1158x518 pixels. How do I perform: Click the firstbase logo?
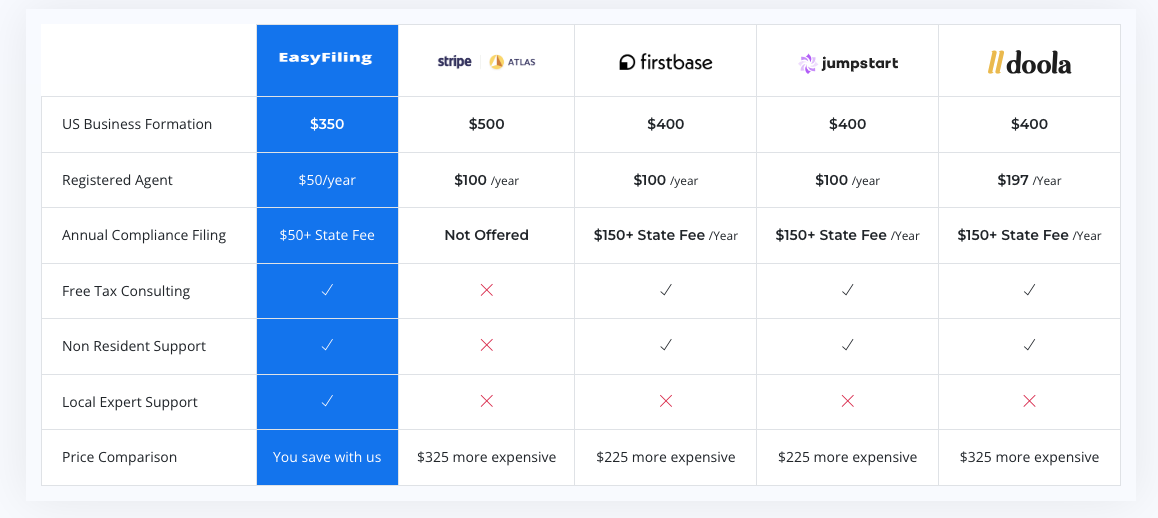tap(665, 62)
